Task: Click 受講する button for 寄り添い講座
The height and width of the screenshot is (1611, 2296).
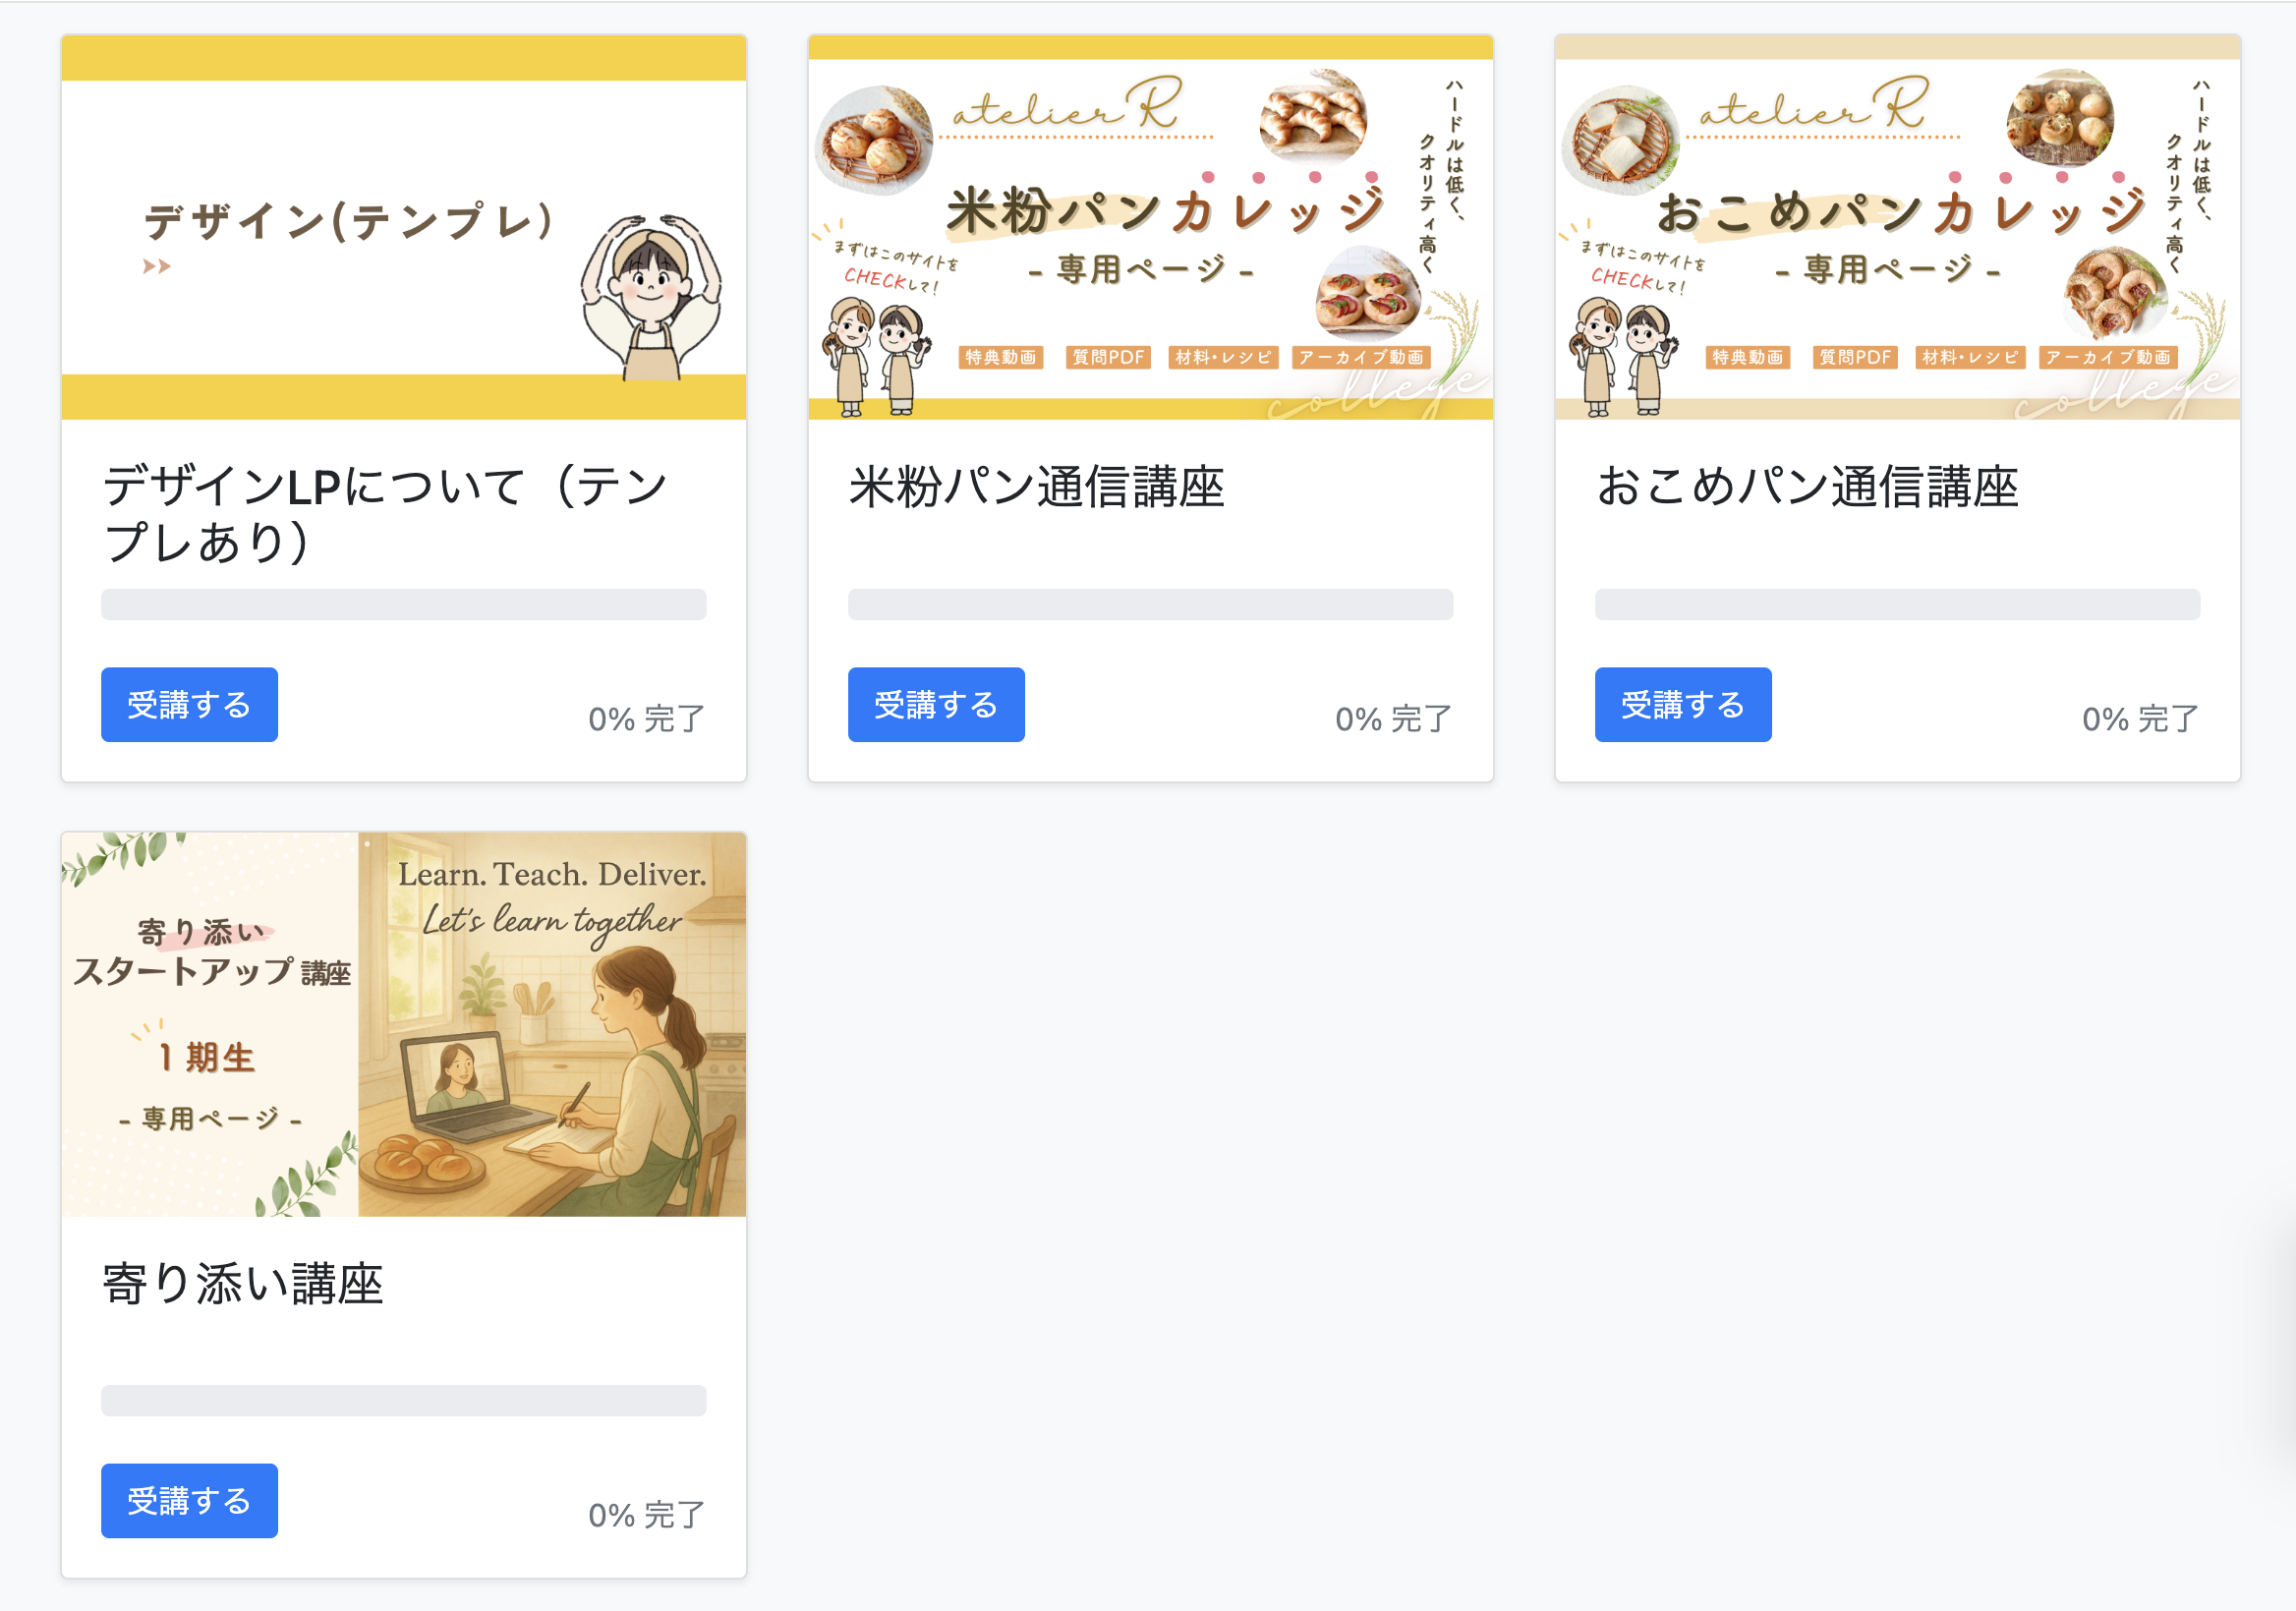Action: click(189, 1501)
